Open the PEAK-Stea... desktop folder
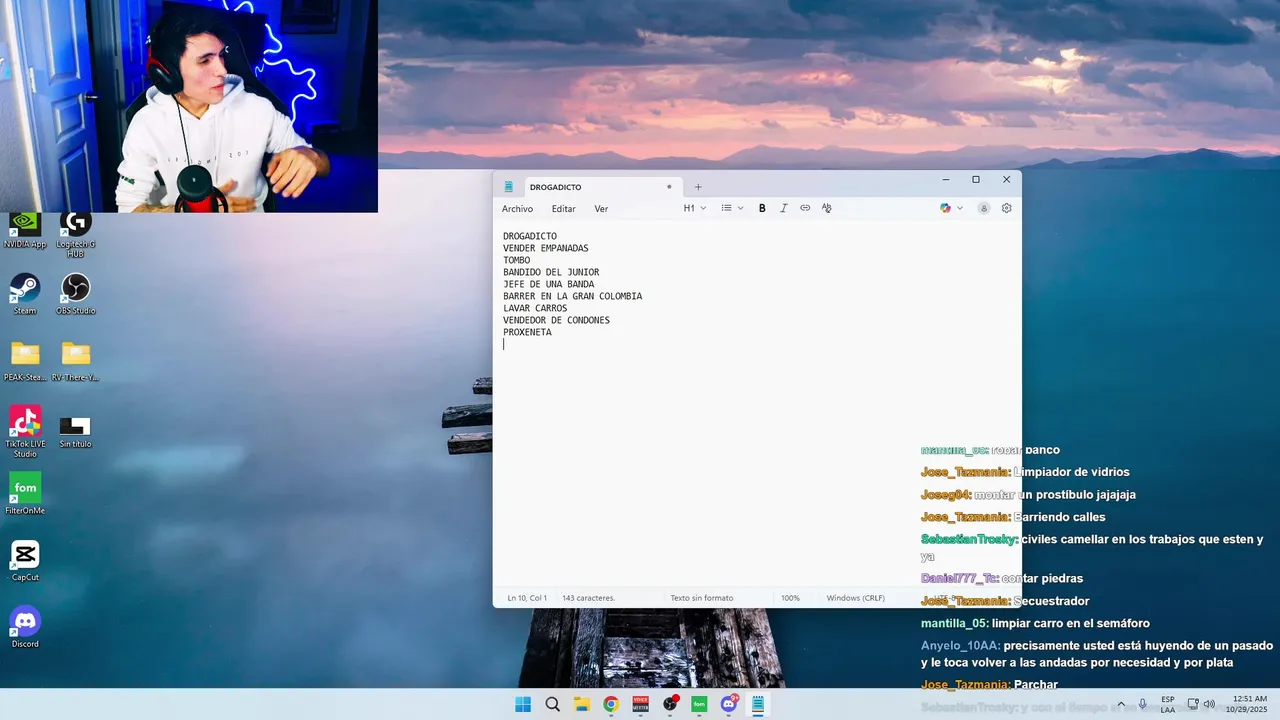 25,361
